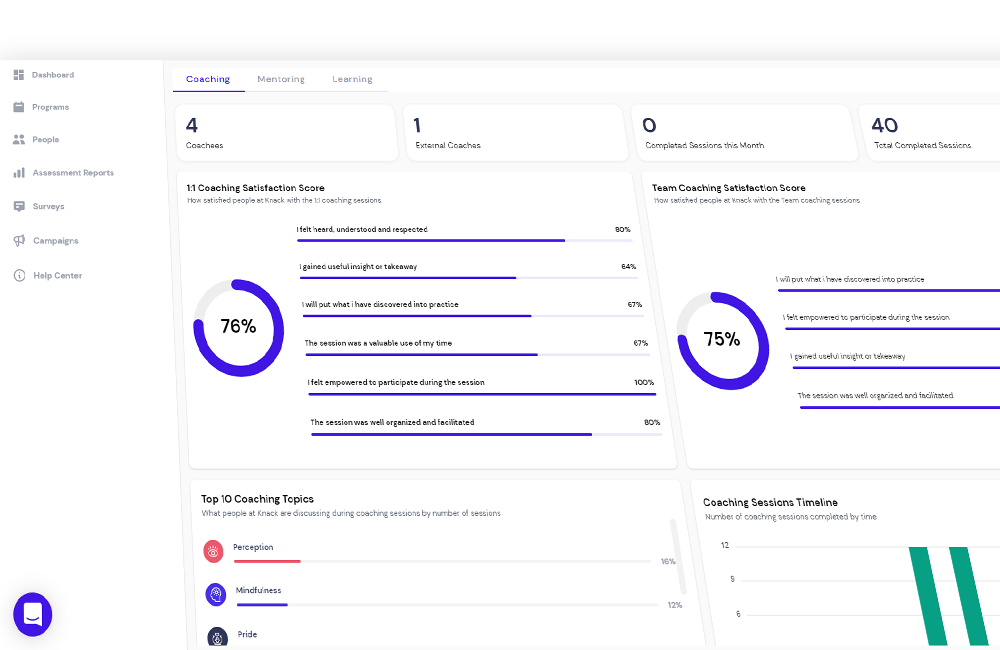Click 'I felt empowered to participate' in Team Coaching panel
Image resolution: width=1000 pixels, height=650 pixels.
click(866, 317)
